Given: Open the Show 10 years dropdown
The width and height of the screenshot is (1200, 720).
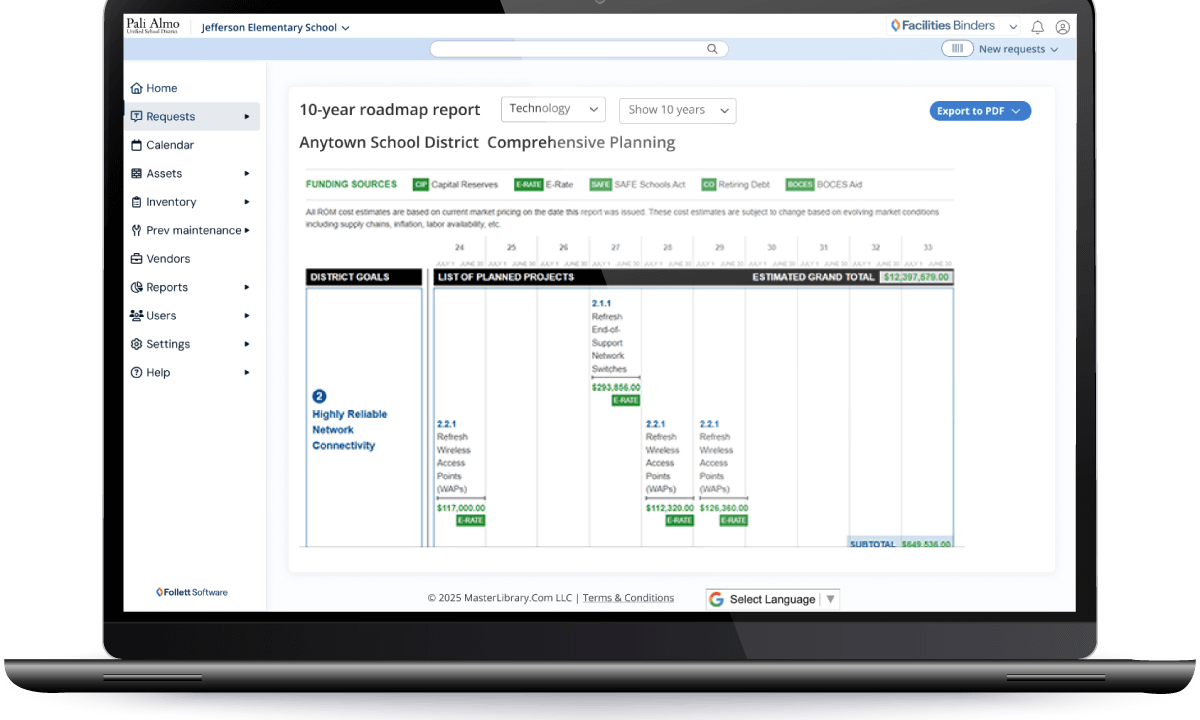Looking at the screenshot, I should (x=677, y=110).
